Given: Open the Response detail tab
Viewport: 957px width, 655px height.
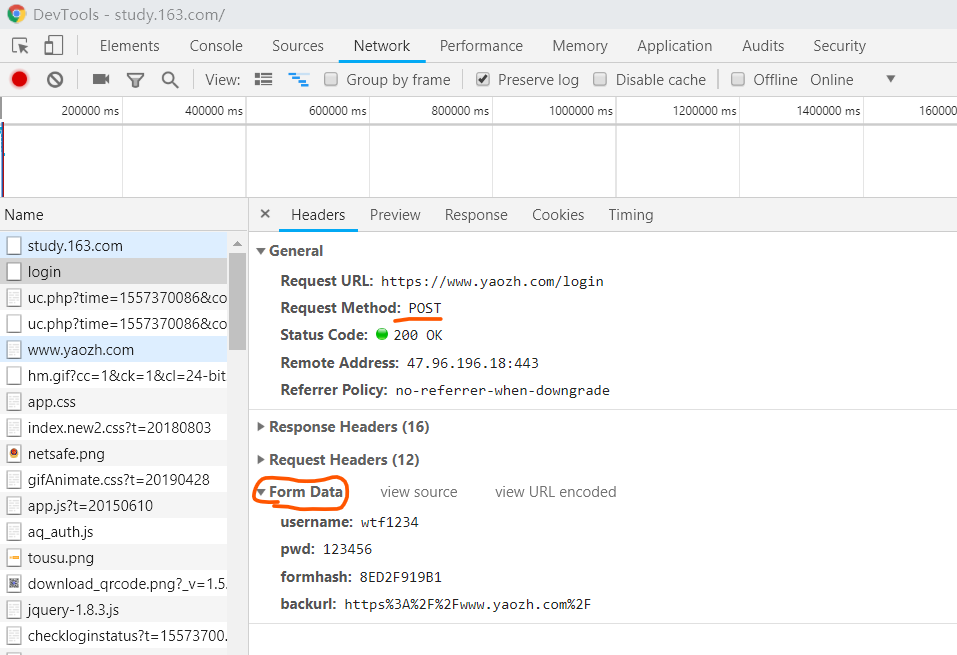Looking at the screenshot, I should click(476, 215).
